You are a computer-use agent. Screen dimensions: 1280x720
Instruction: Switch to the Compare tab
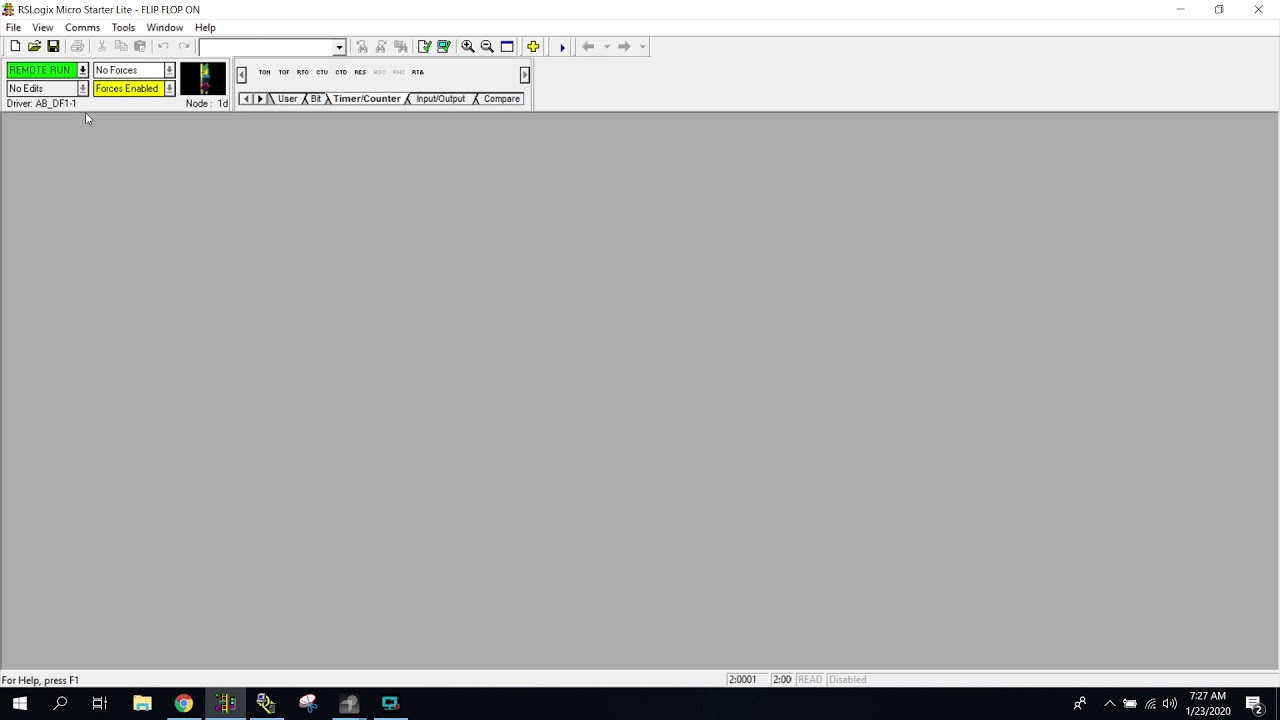click(501, 99)
